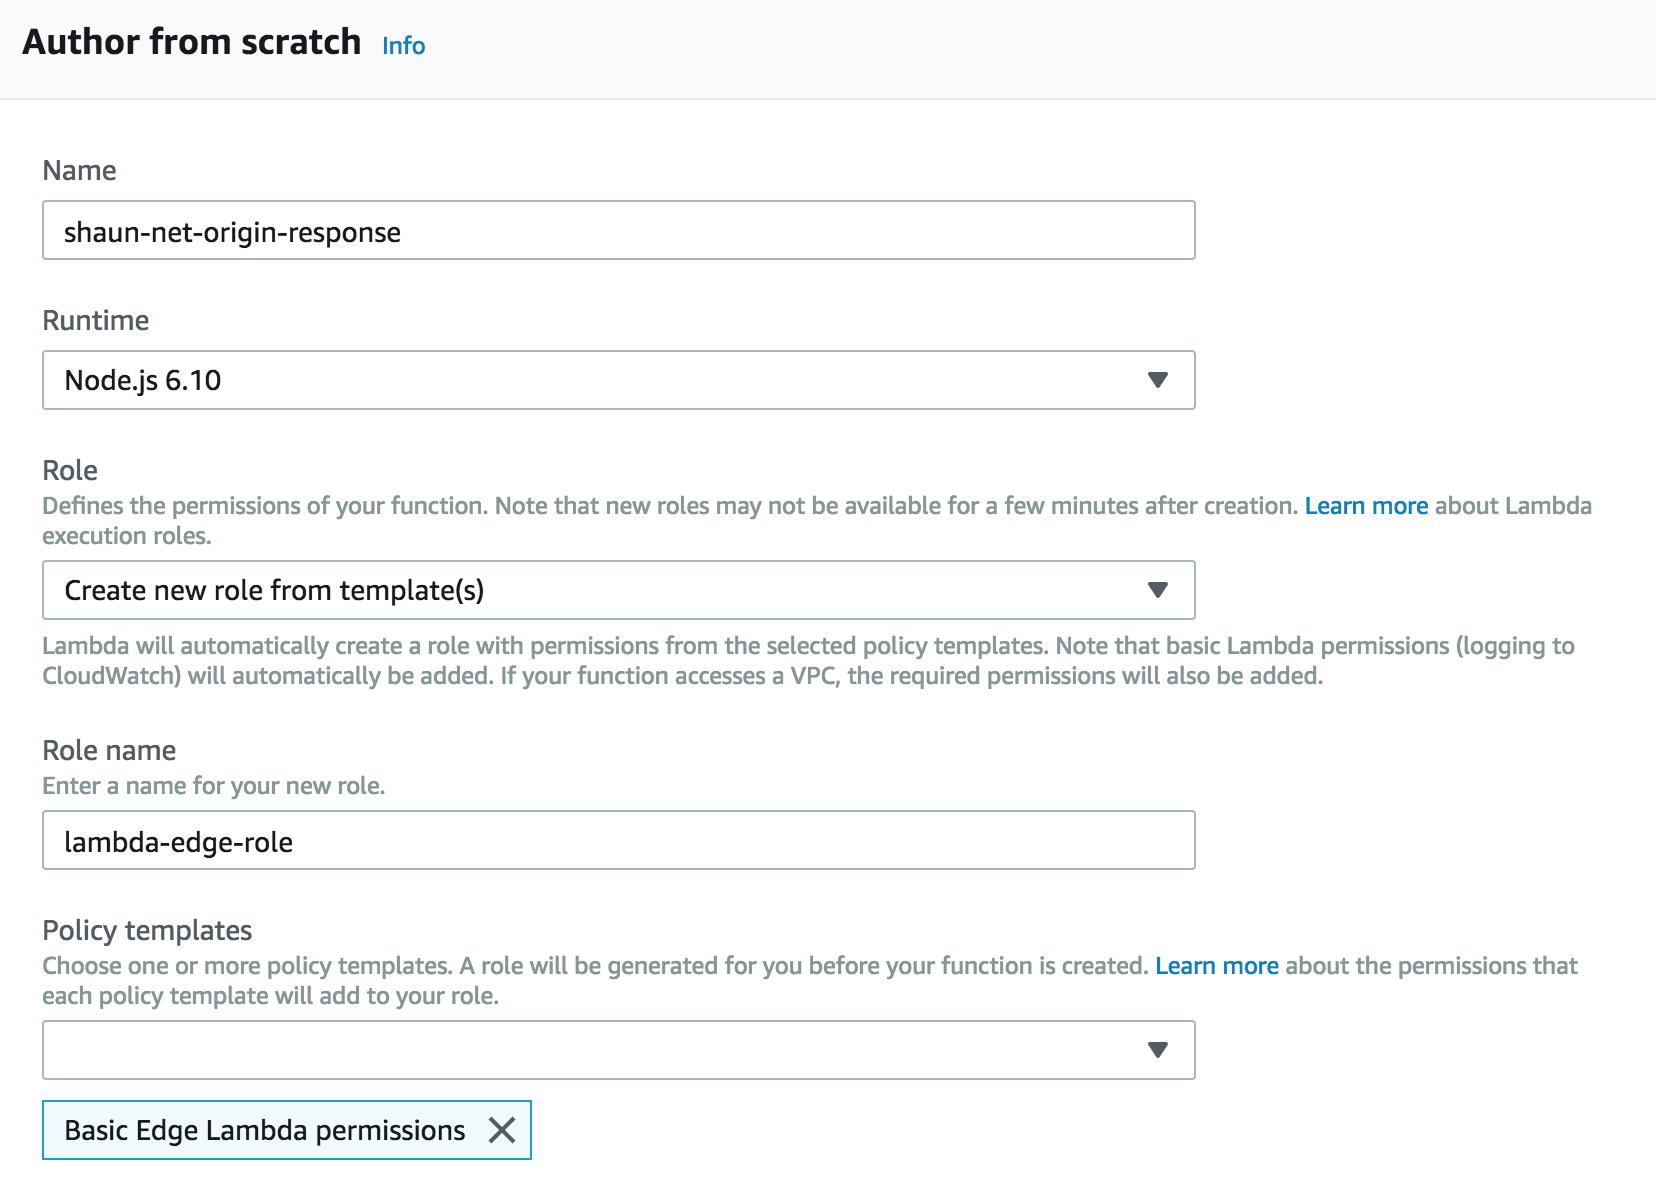Click the Runtime field label
The width and height of the screenshot is (1656, 1186).
tap(96, 321)
